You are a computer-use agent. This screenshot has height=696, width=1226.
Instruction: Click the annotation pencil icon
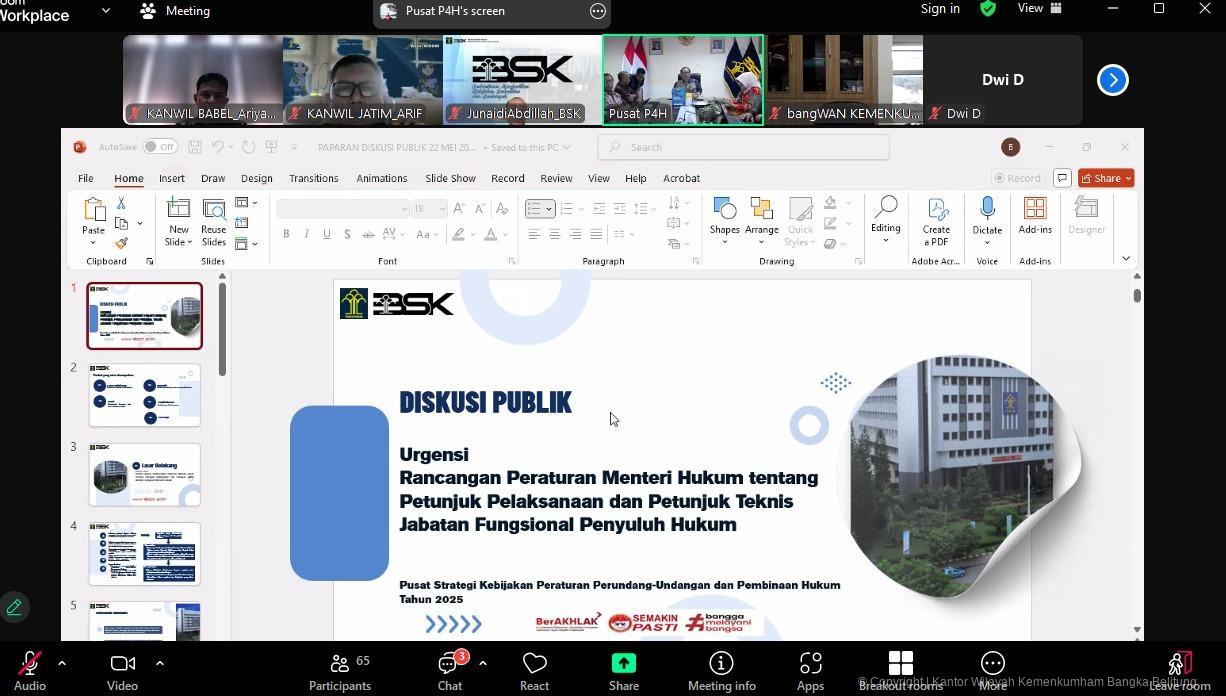[x=15, y=607]
